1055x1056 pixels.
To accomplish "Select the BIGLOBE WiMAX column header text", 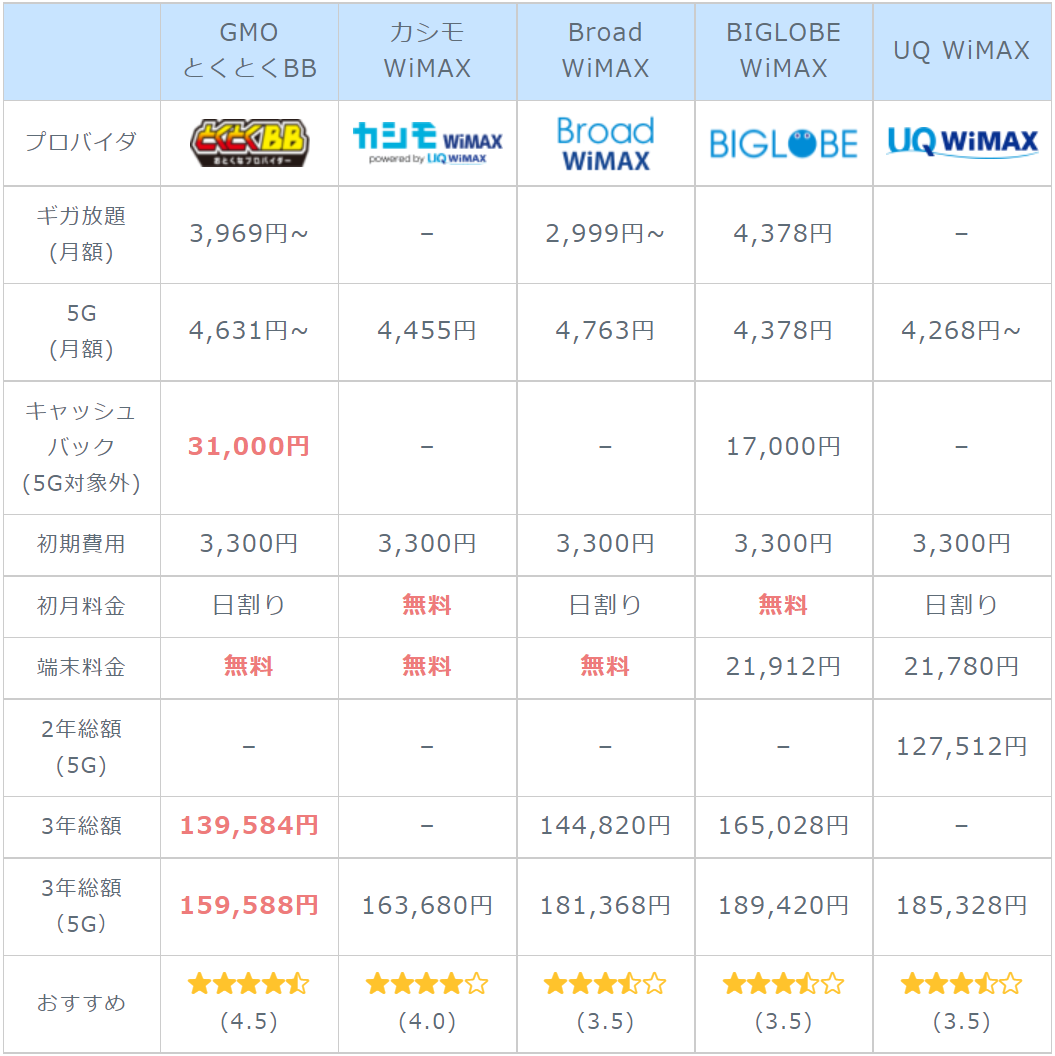I will coord(783,51).
